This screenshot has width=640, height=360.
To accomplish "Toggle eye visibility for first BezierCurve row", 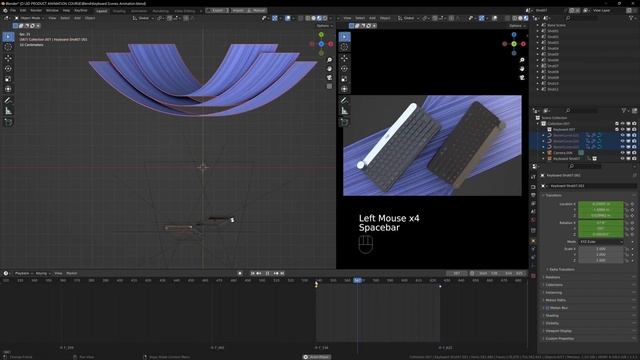I will (622, 135).
